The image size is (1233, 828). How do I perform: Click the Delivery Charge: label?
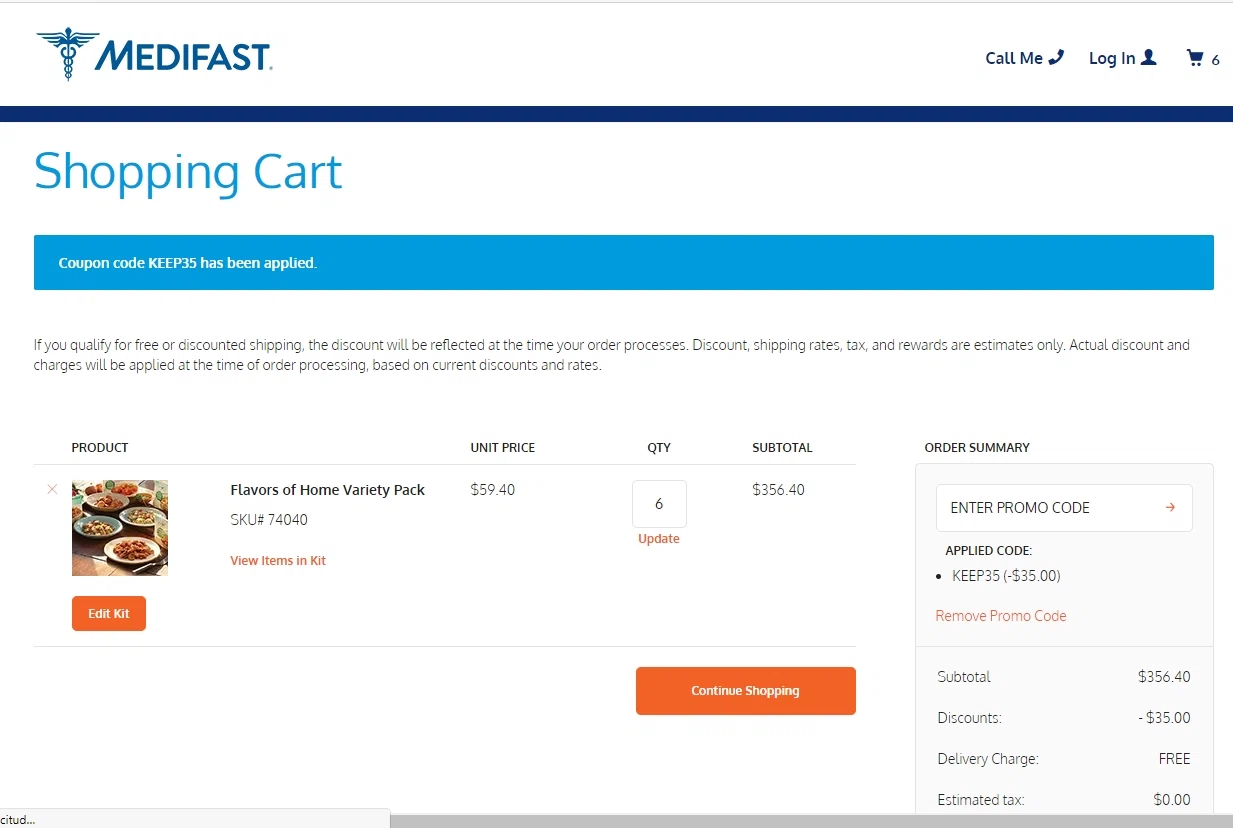[988, 759]
